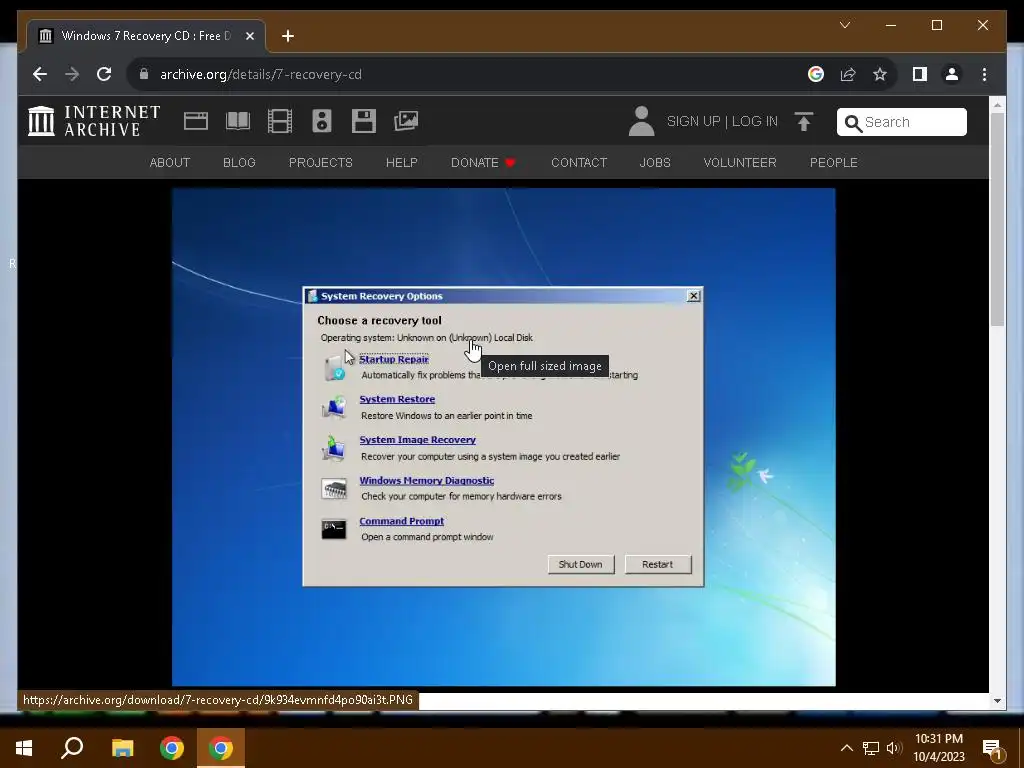Select the Windows 7 Recovery CD tab
The image size is (1024, 768).
tap(146, 36)
